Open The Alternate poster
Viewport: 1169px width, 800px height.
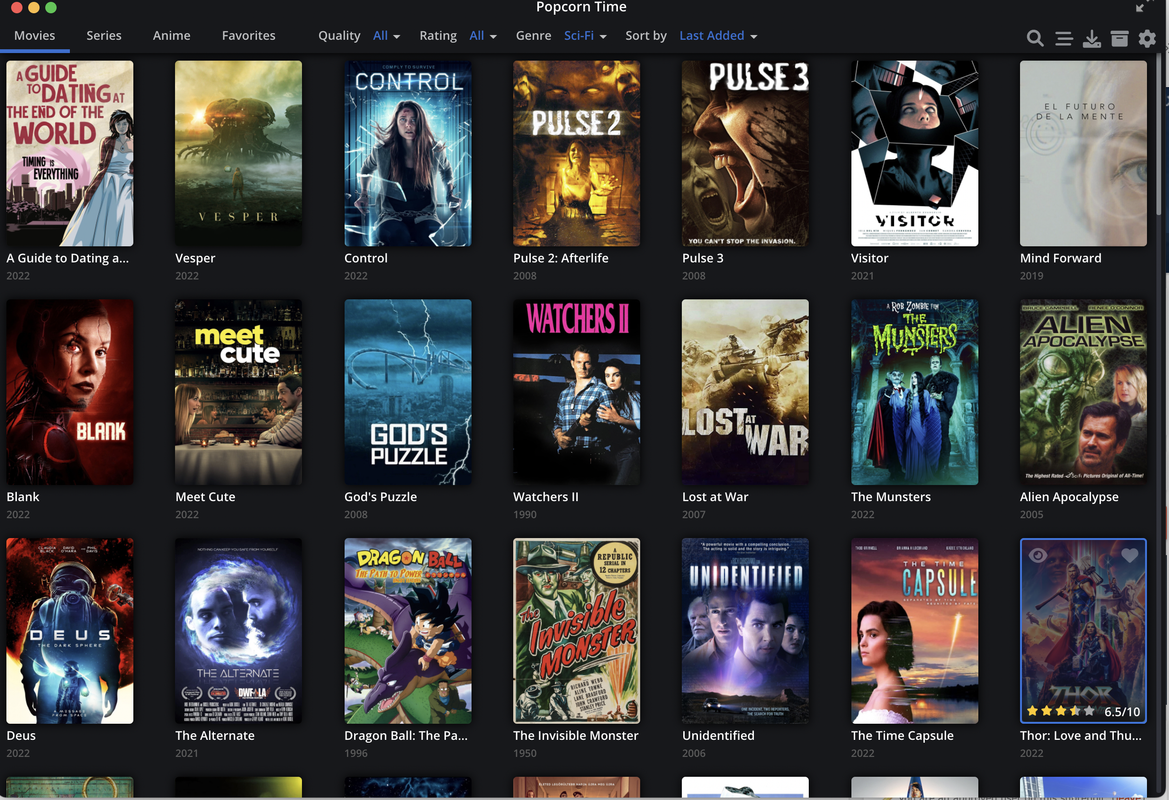pyautogui.click(x=239, y=631)
